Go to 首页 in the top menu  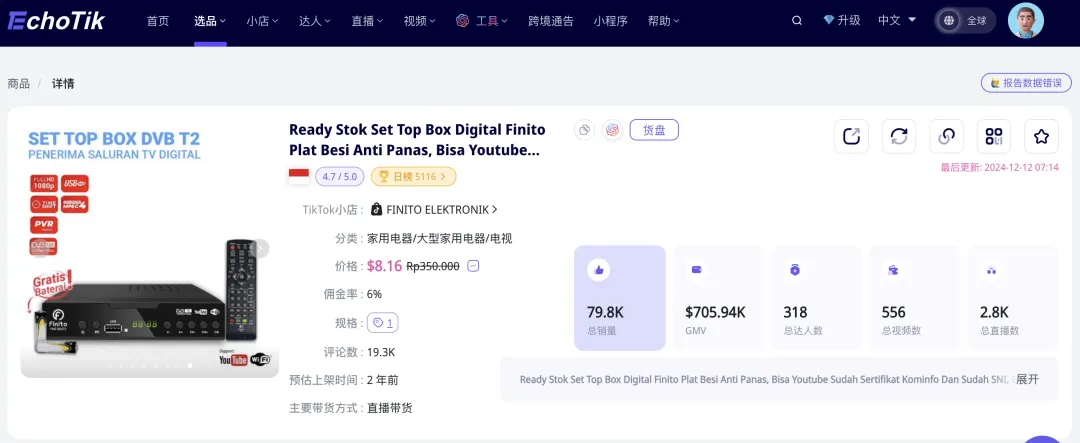(158, 20)
